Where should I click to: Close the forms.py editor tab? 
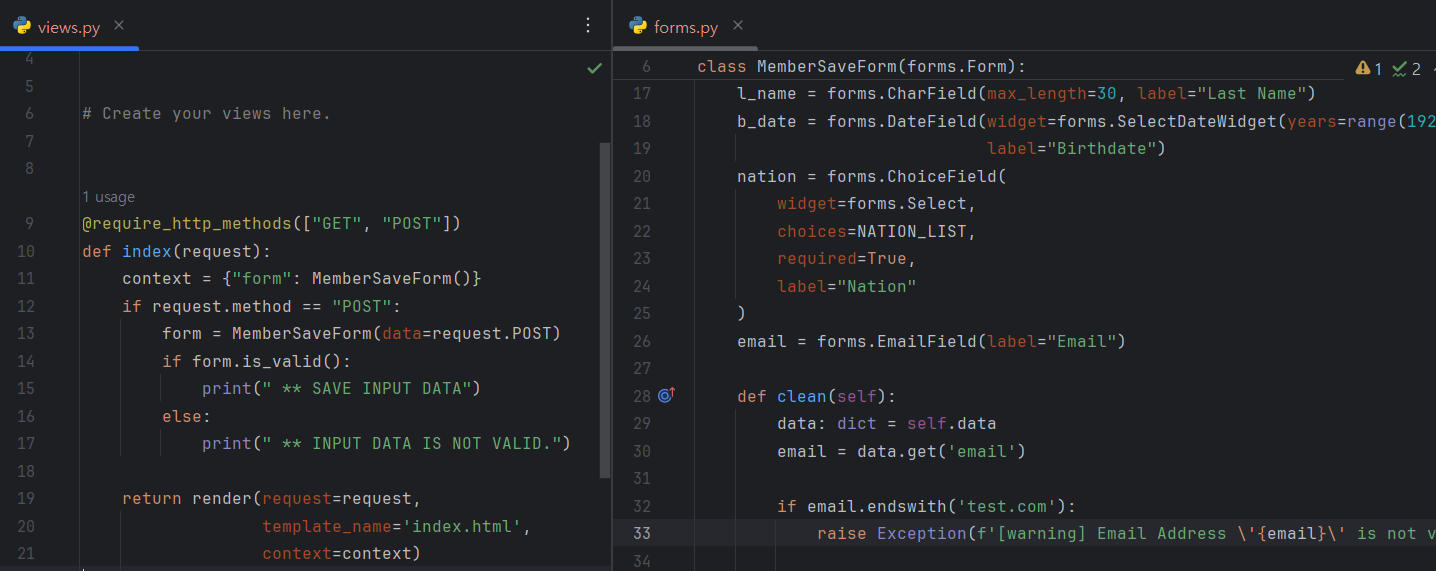[738, 25]
